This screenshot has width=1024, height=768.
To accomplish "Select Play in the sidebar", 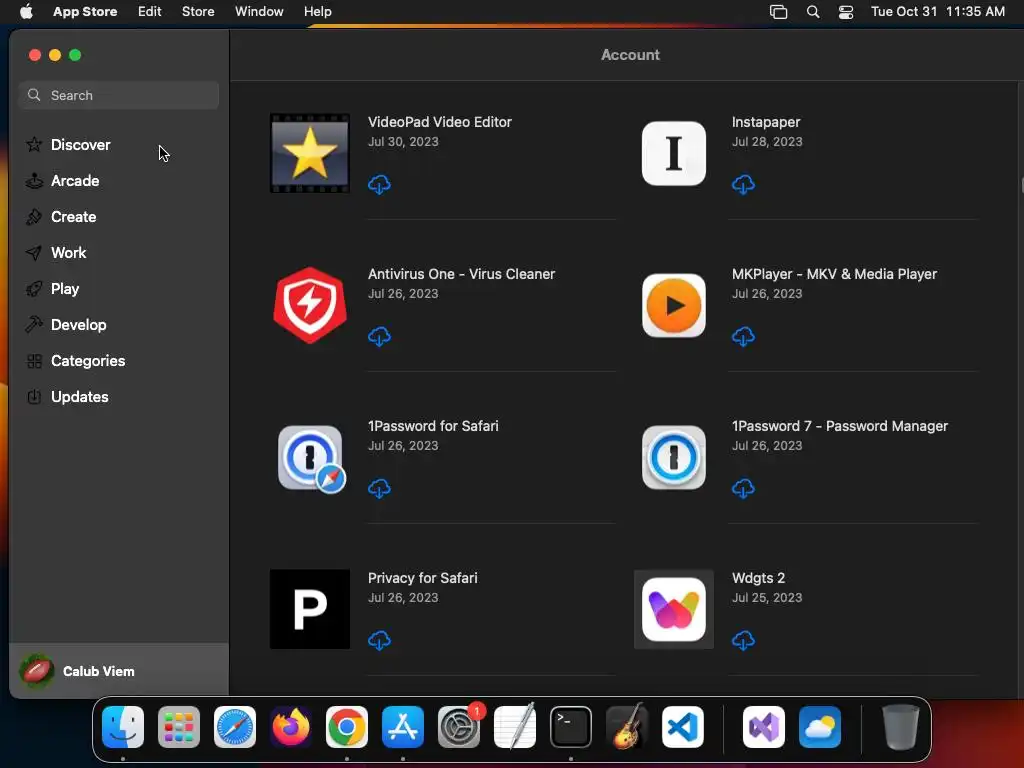I will click(119, 289).
